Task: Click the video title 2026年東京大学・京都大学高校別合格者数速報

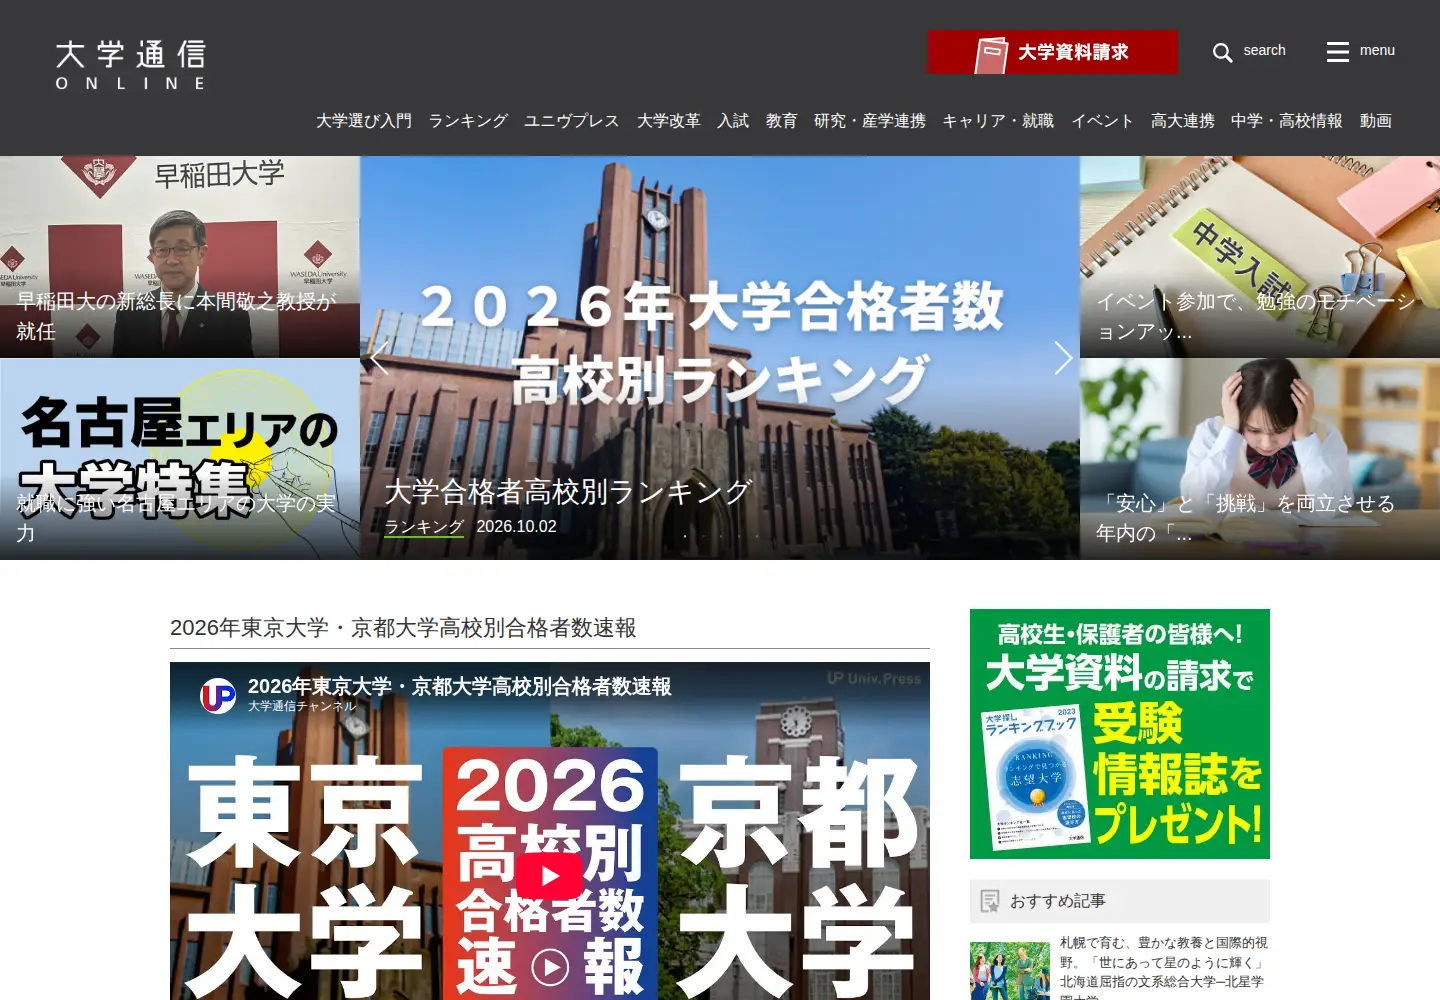Action: (x=460, y=687)
